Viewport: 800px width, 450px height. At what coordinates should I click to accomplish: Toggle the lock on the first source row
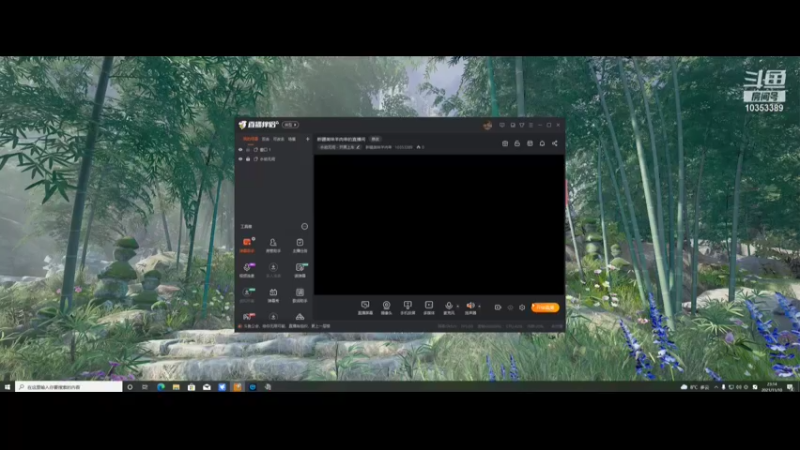248,149
